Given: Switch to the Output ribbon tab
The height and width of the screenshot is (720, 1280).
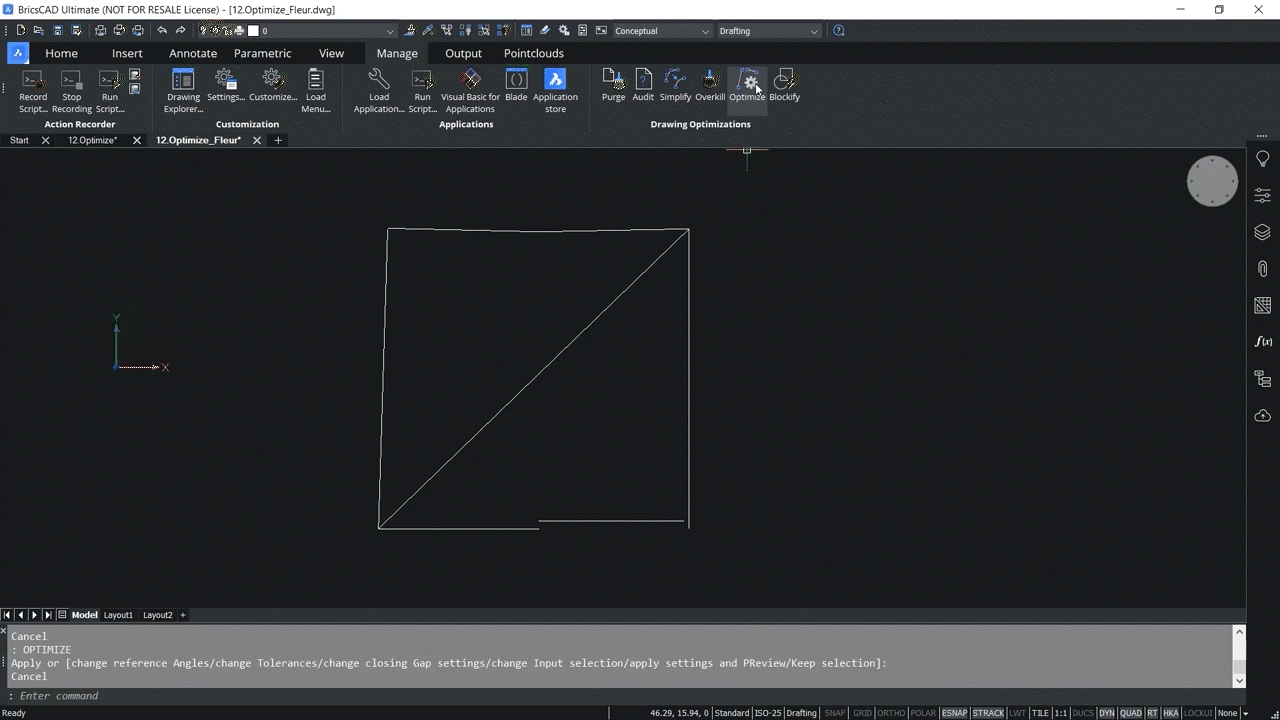Looking at the screenshot, I should [x=463, y=53].
